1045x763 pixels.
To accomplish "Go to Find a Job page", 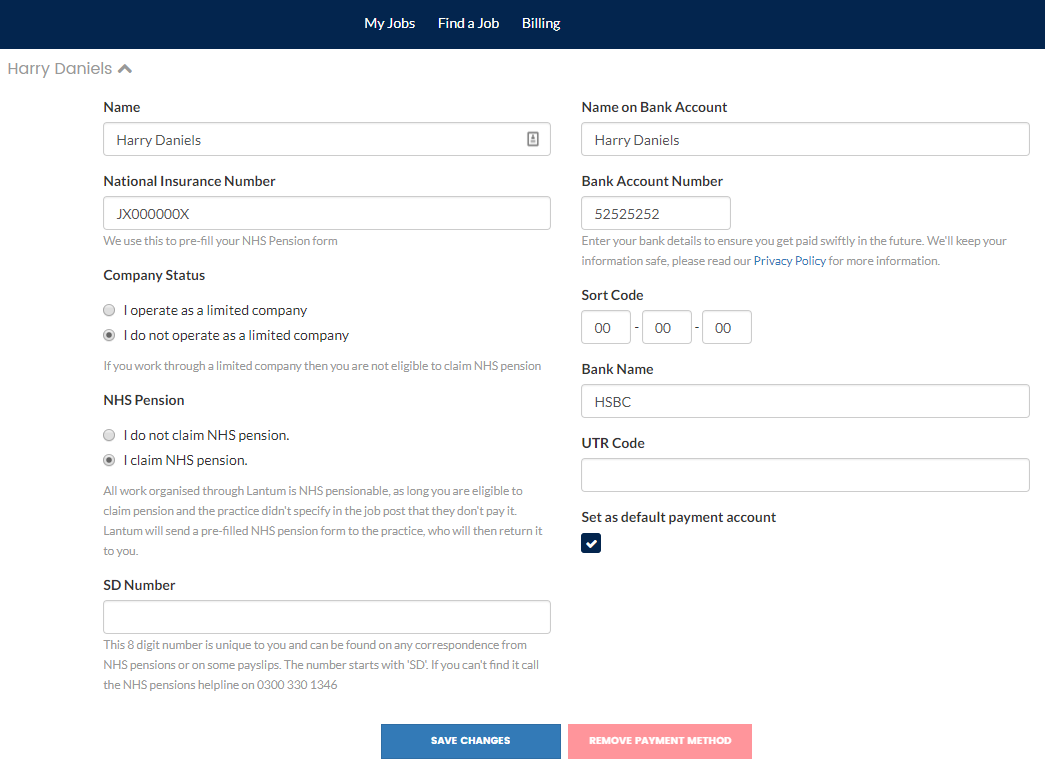I will click(469, 23).
